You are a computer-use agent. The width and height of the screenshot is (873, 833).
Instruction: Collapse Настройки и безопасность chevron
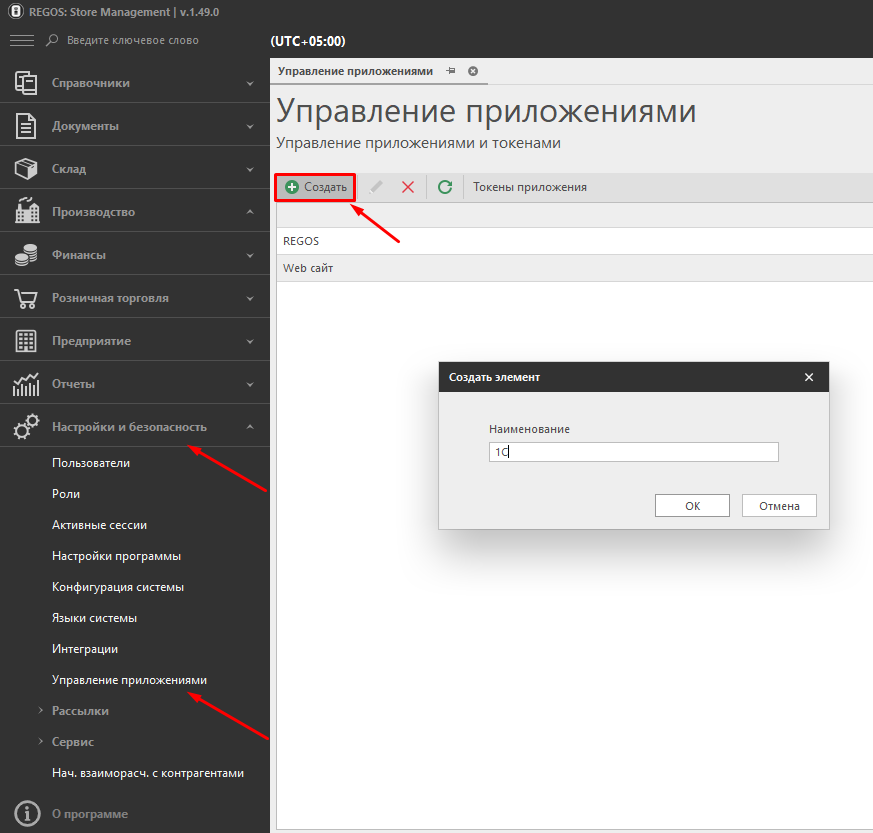pos(250,427)
